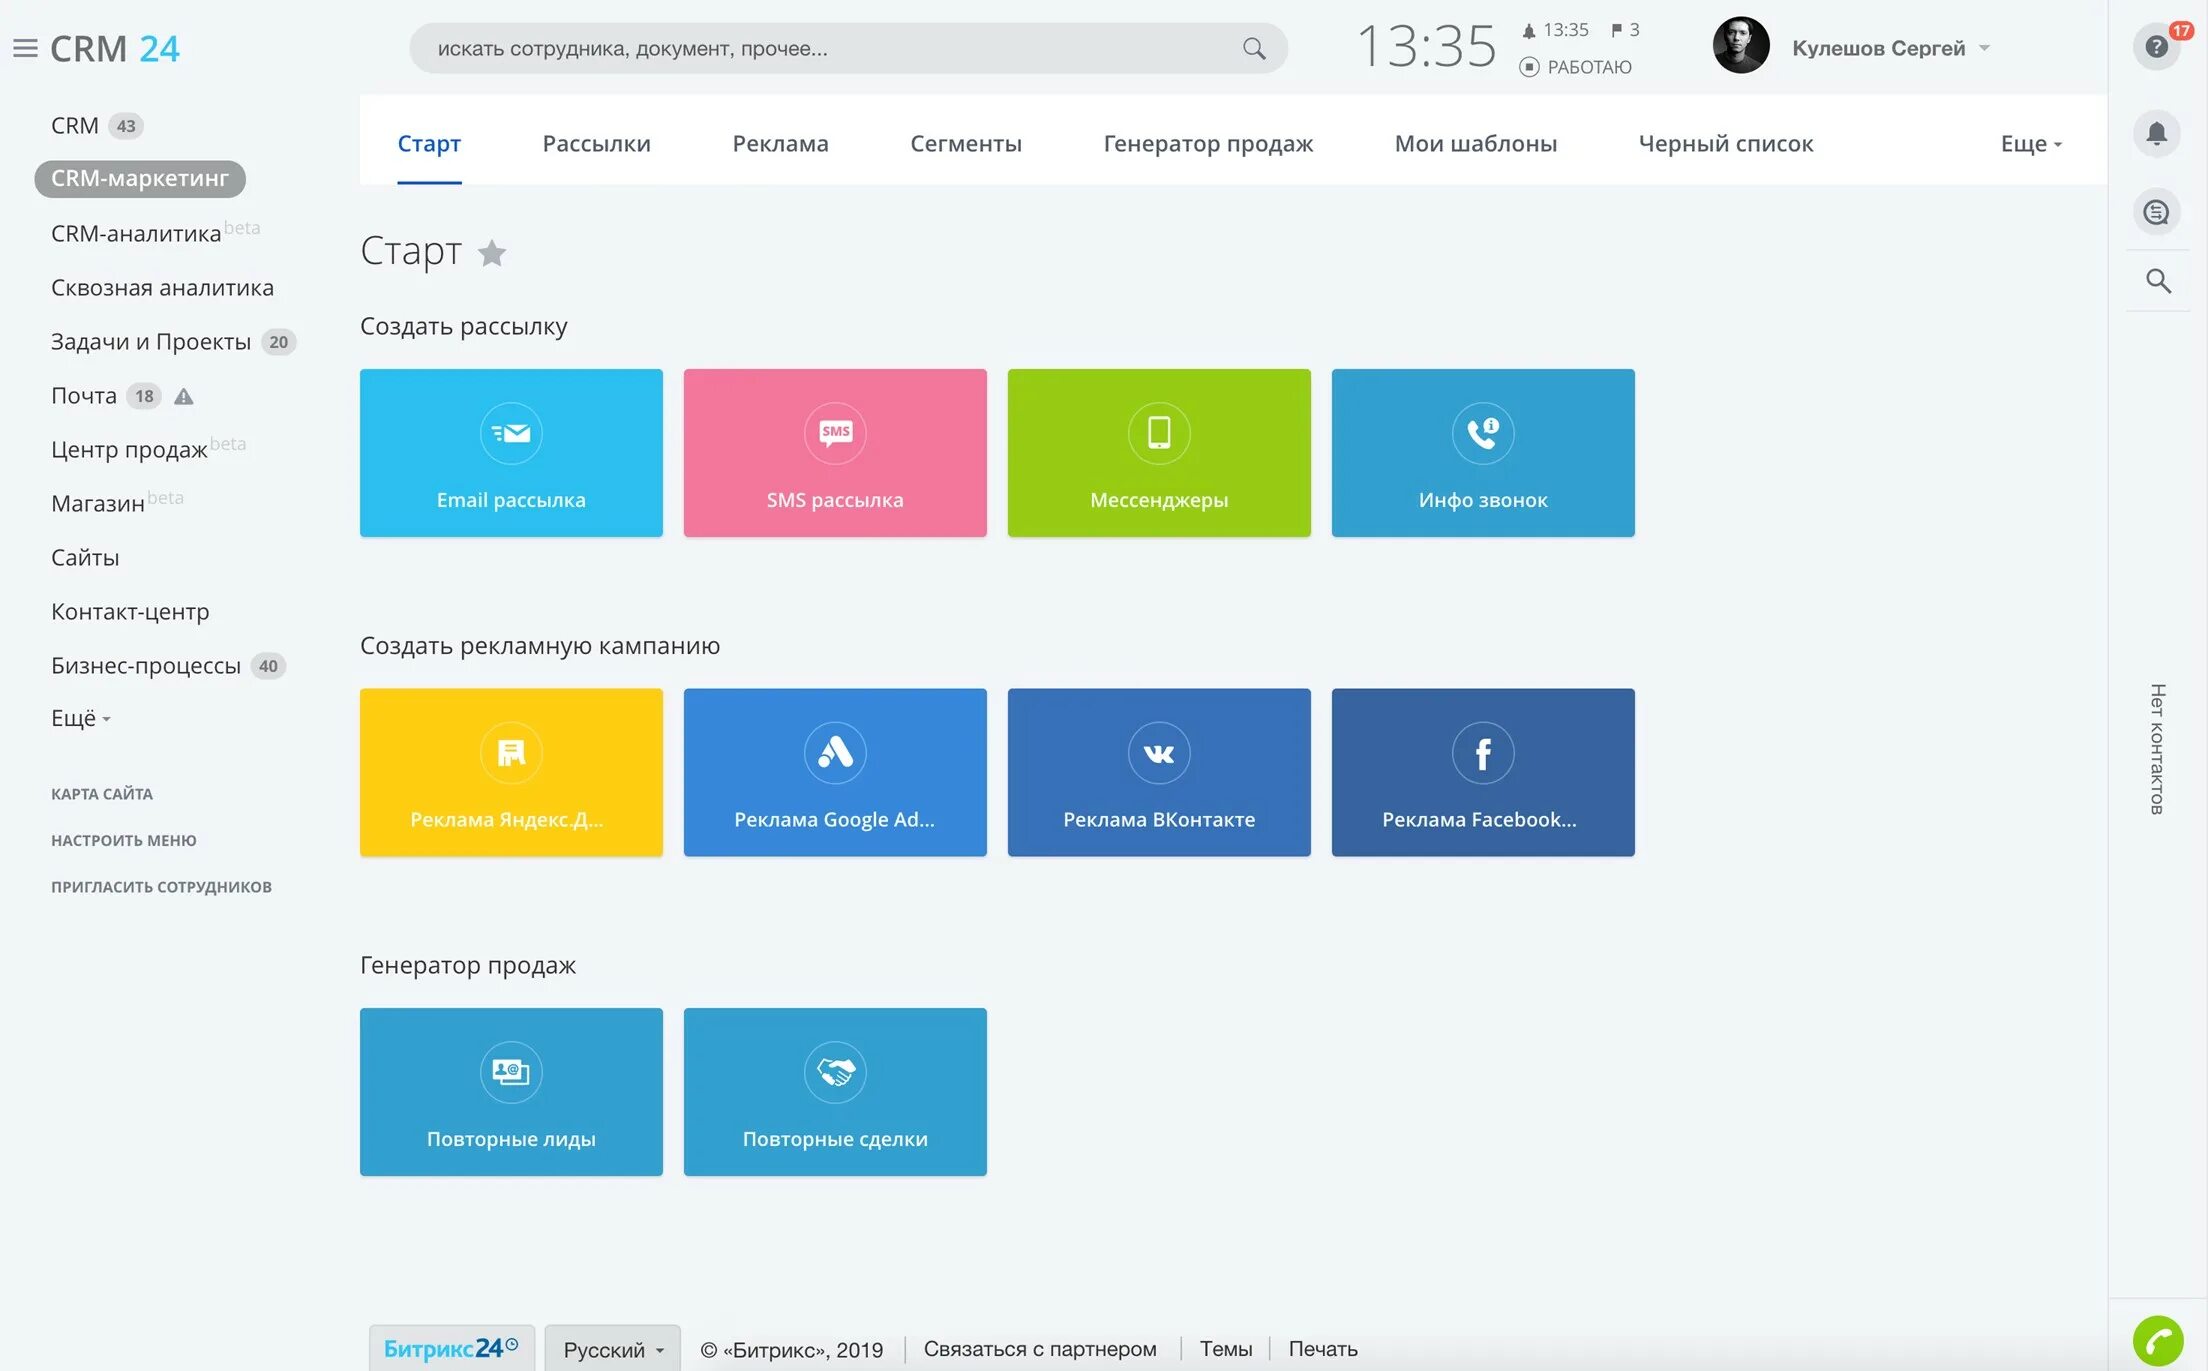Click Пригласить сотрудников in the sidebar
Image resolution: width=2208 pixels, height=1371 pixels.
point(162,886)
